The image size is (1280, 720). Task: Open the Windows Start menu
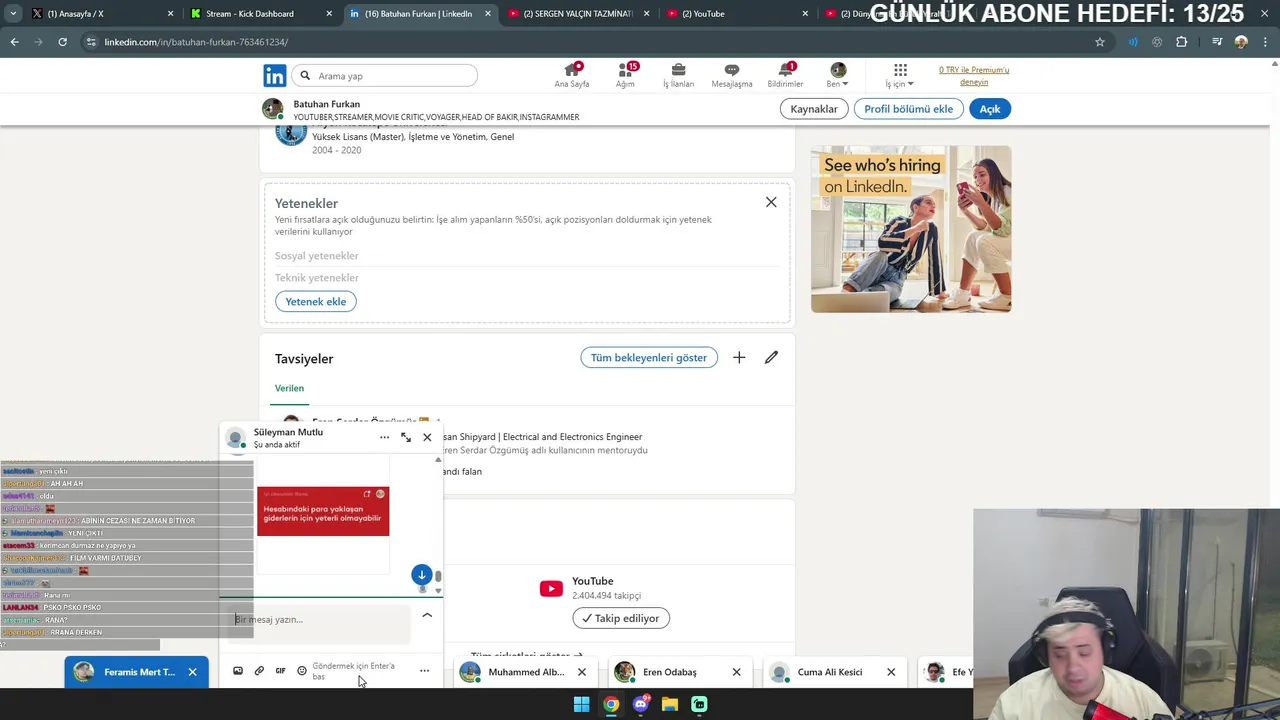[581, 704]
